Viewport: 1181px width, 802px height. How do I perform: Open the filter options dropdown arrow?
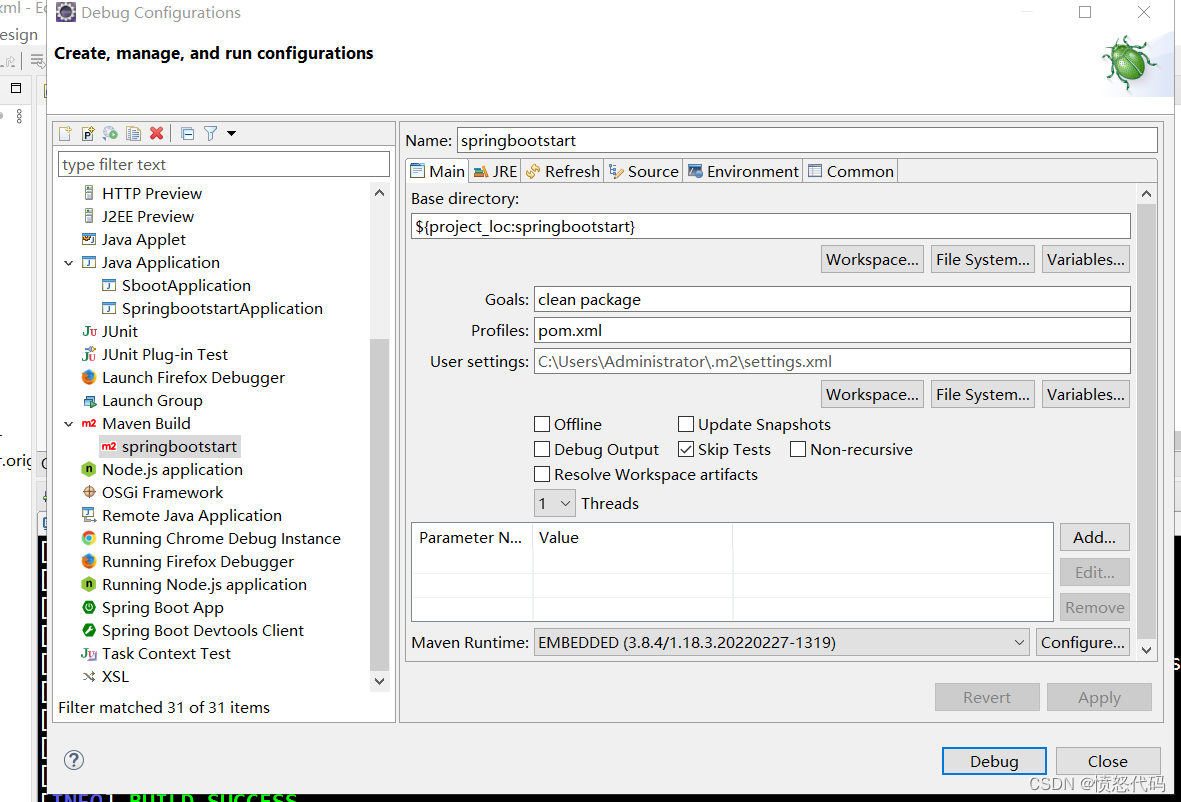pos(231,133)
